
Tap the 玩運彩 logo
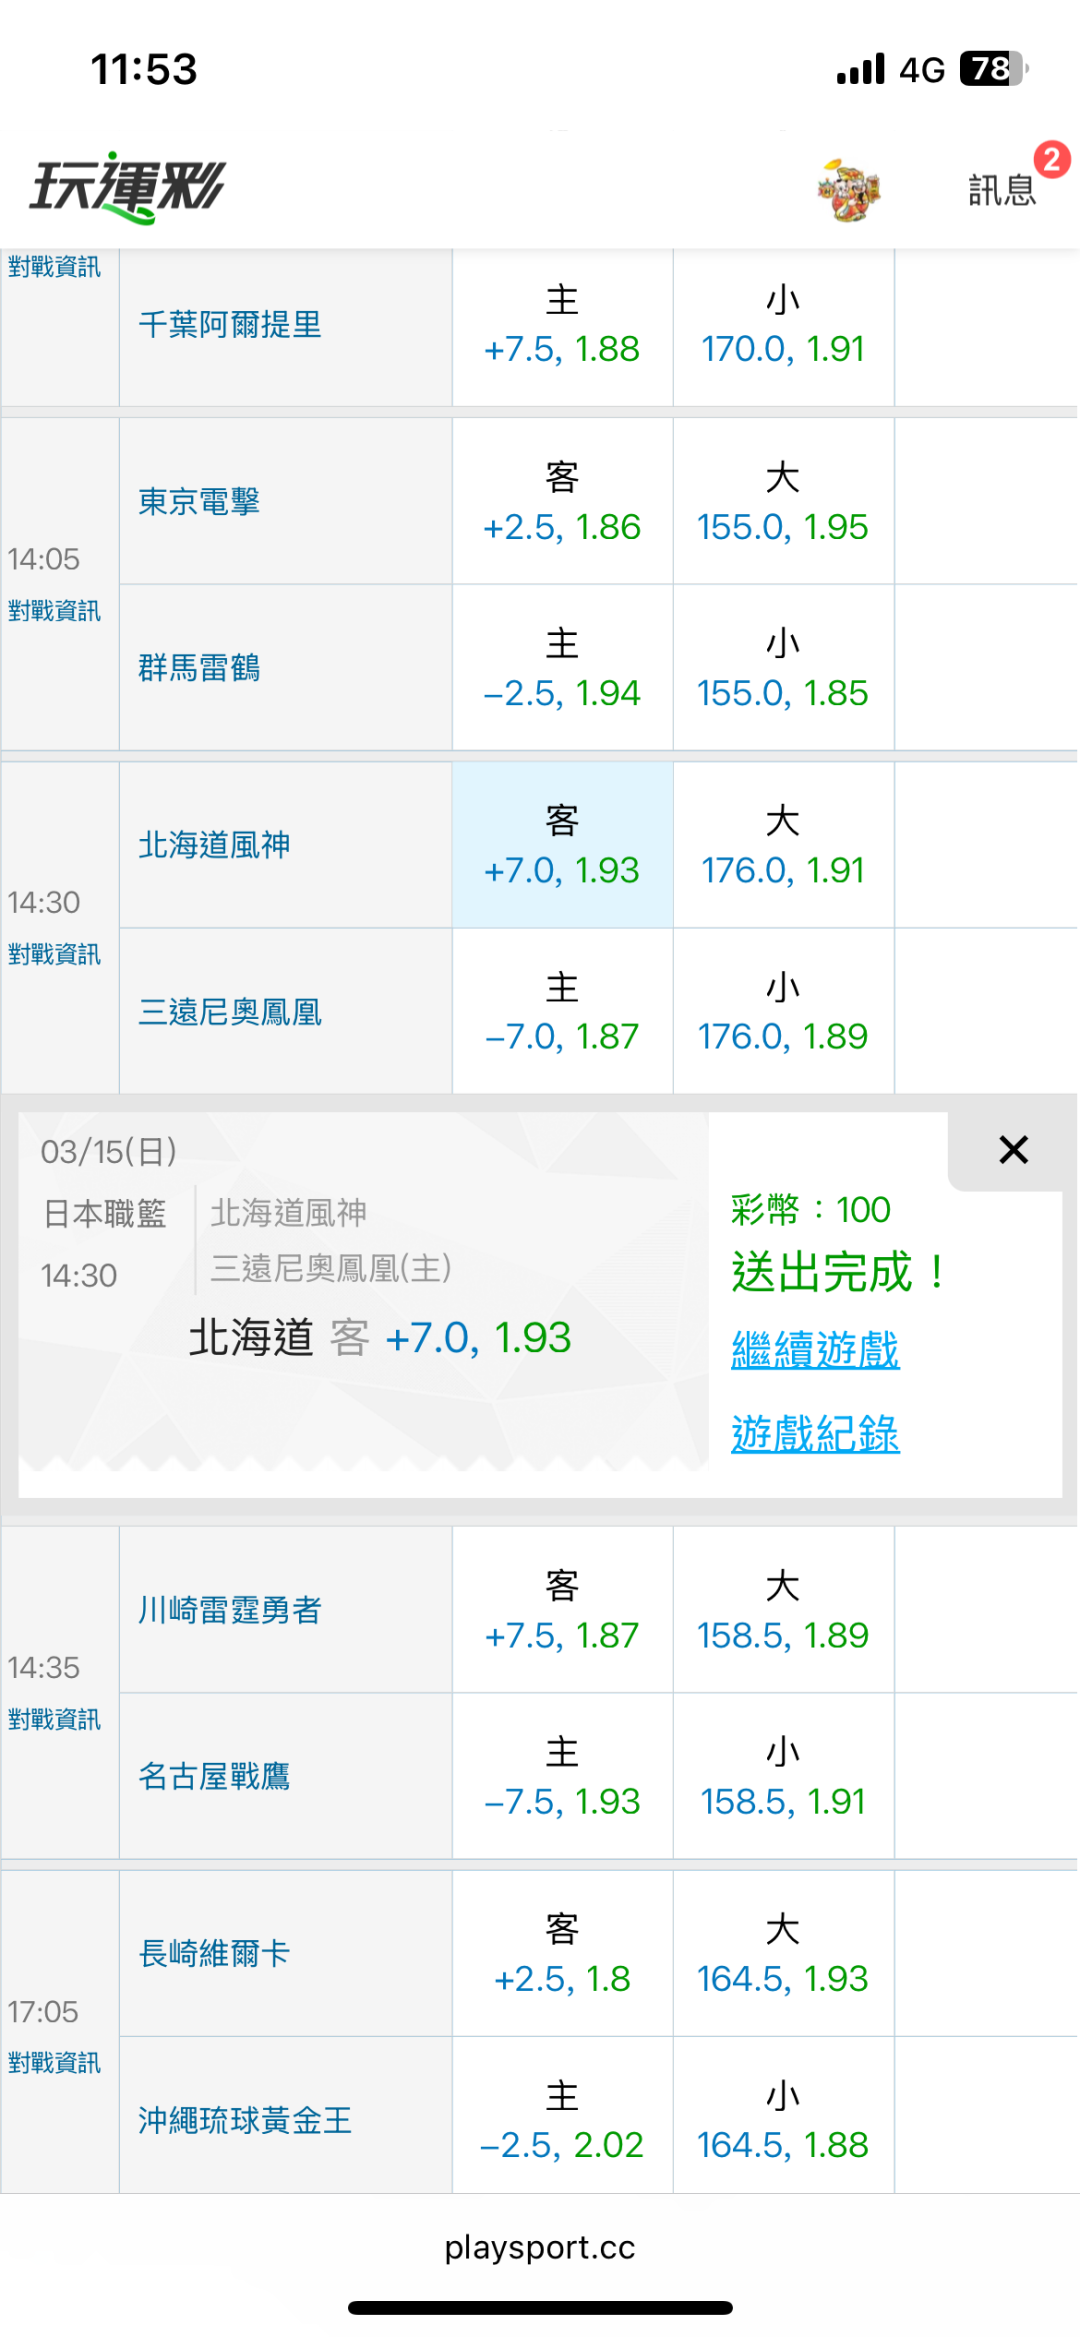click(x=128, y=187)
